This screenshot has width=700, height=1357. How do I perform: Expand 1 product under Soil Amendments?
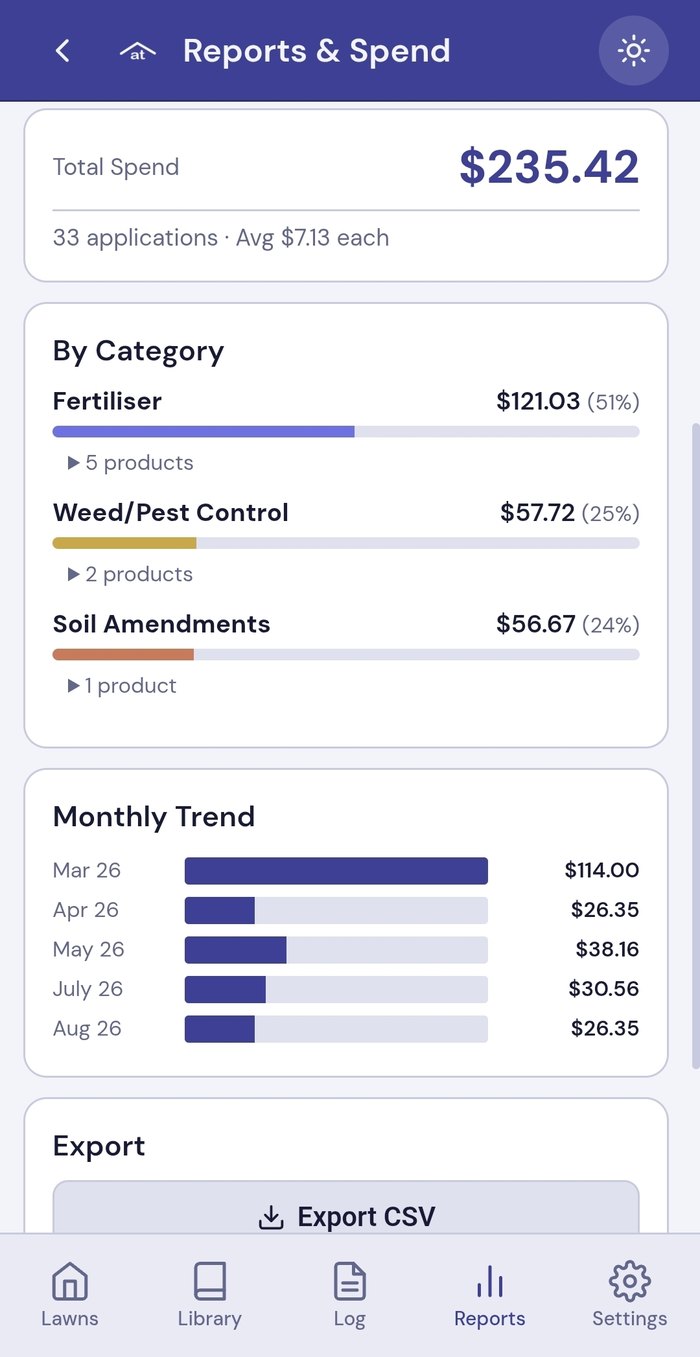coord(122,686)
